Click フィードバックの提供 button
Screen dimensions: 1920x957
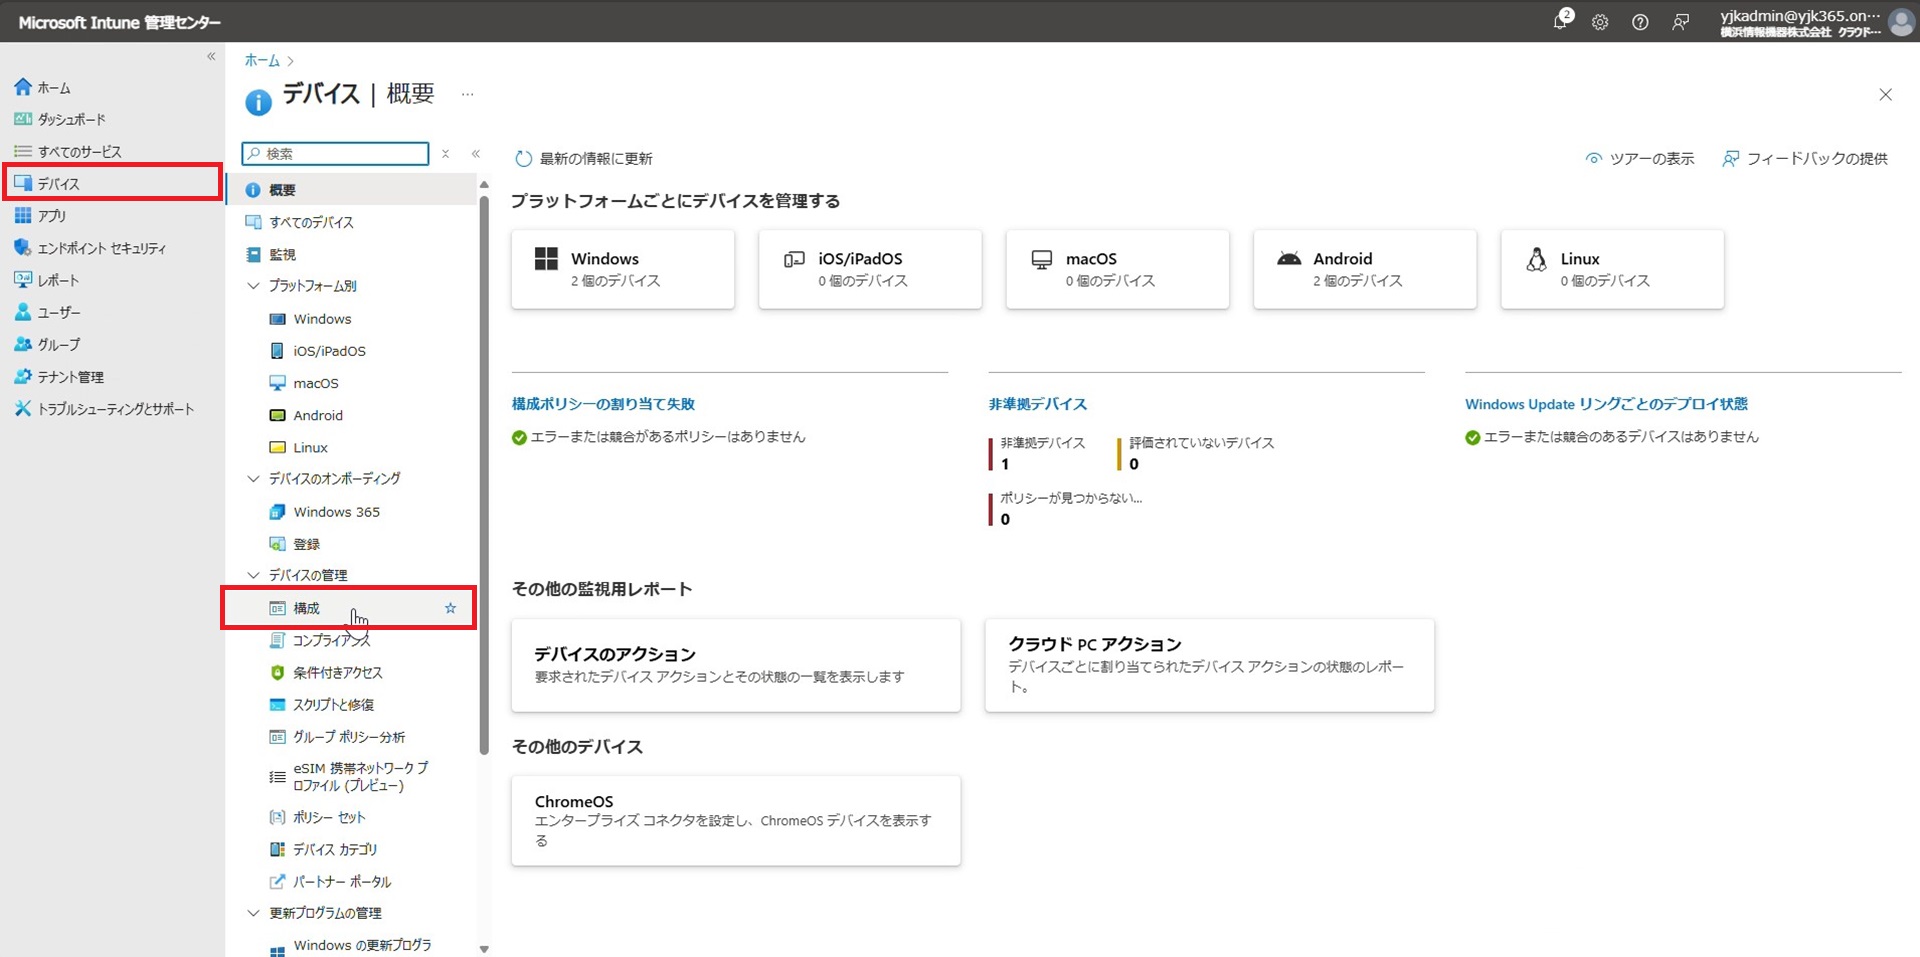click(1805, 158)
